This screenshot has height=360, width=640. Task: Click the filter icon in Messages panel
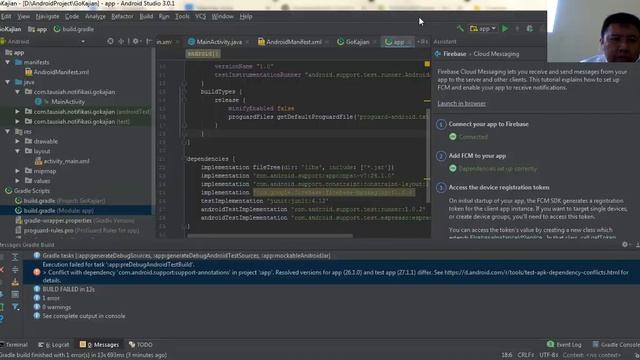(x=15, y=307)
